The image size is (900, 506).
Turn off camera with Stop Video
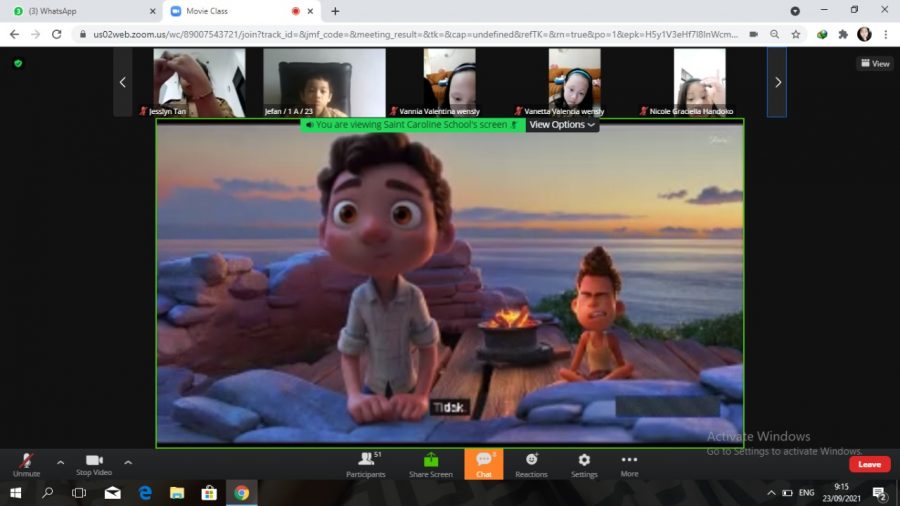[x=94, y=464]
